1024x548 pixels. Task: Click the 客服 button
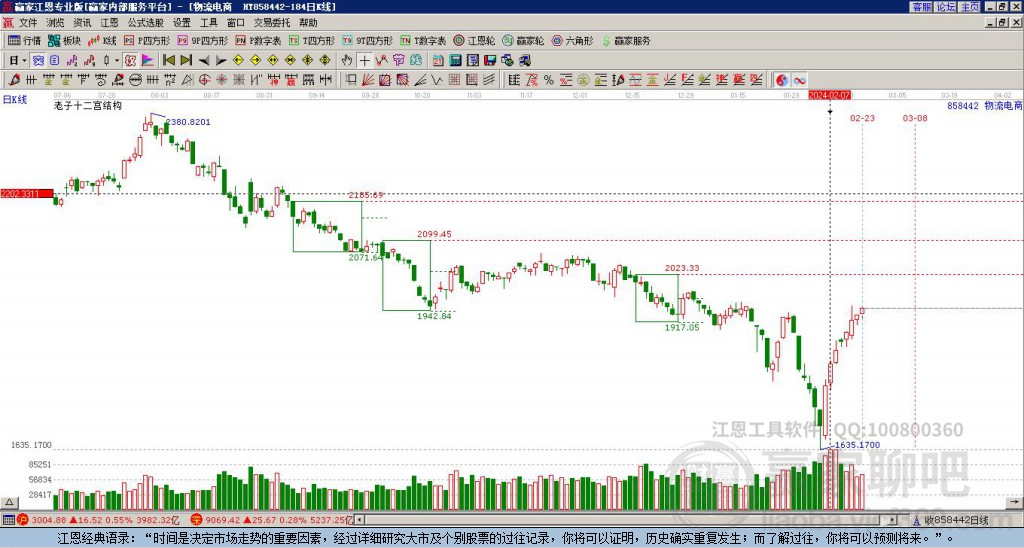point(921,7)
